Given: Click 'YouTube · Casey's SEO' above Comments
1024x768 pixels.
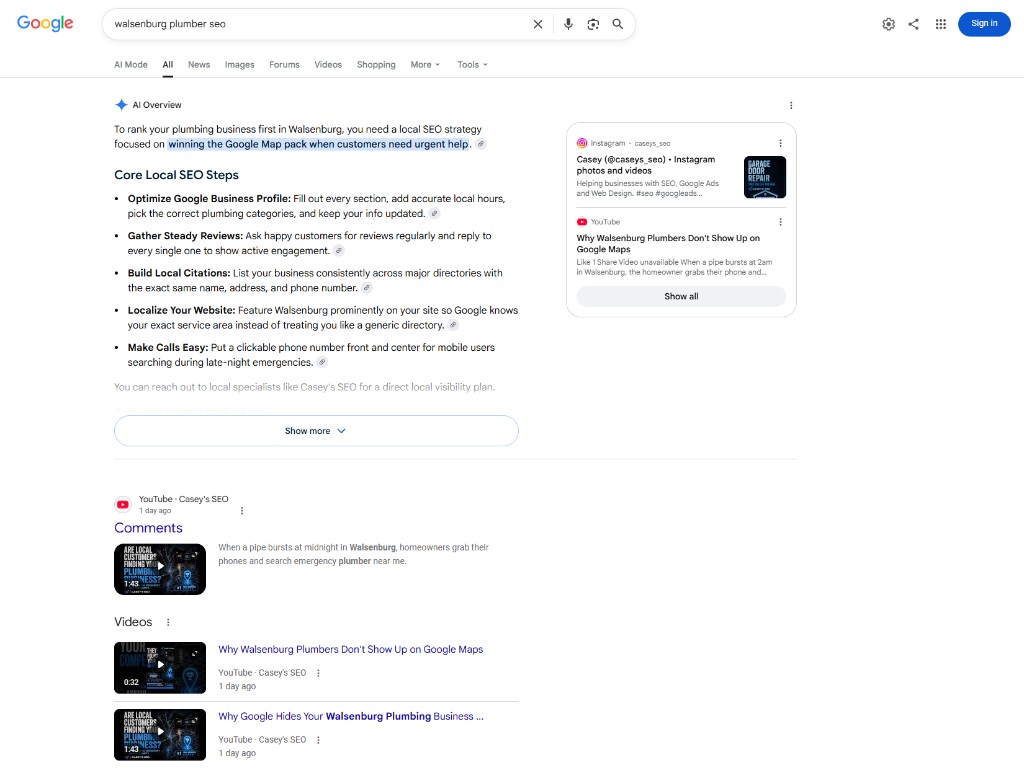Looking at the screenshot, I should click(x=184, y=499).
